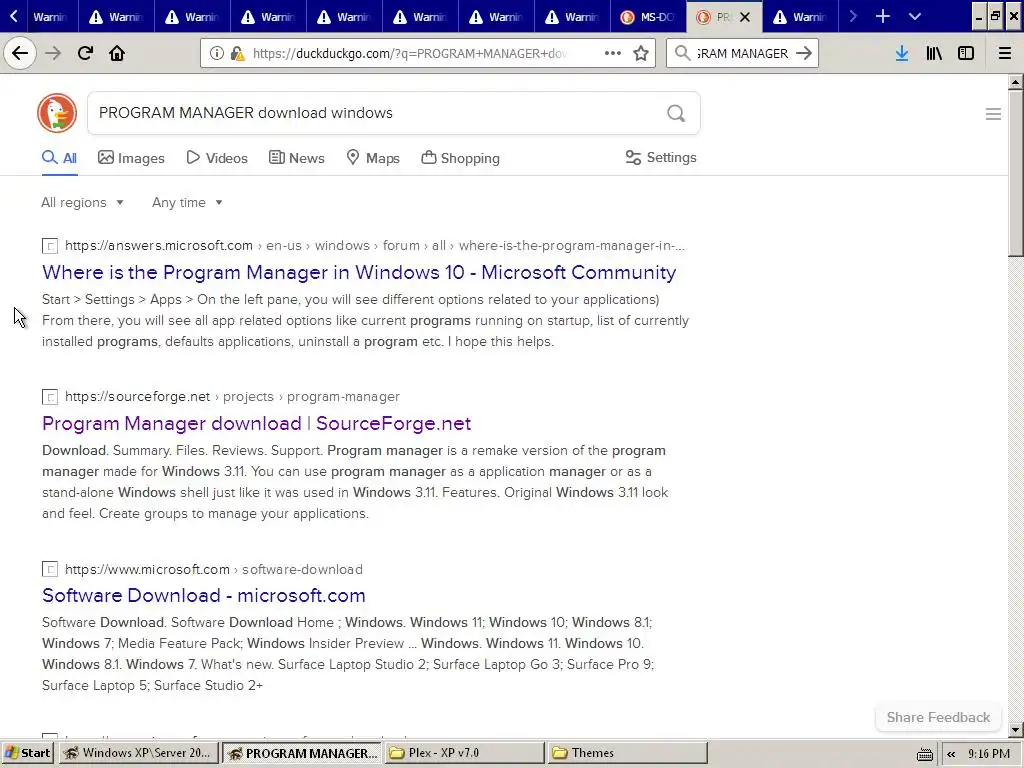This screenshot has width=1024, height=768.
Task: Open the Any time filter dropdown
Action: 187,202
